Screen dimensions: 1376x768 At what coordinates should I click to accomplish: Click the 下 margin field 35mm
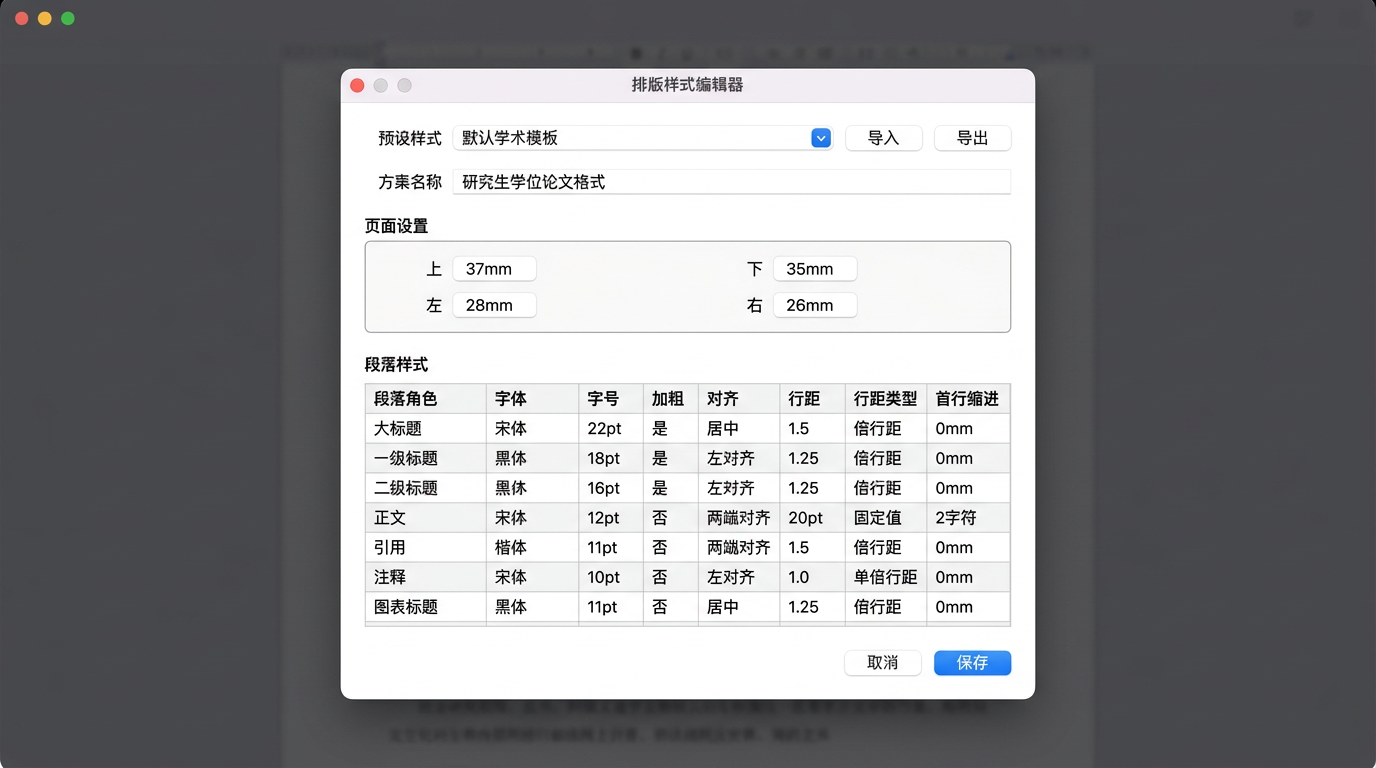click(815, 269)
